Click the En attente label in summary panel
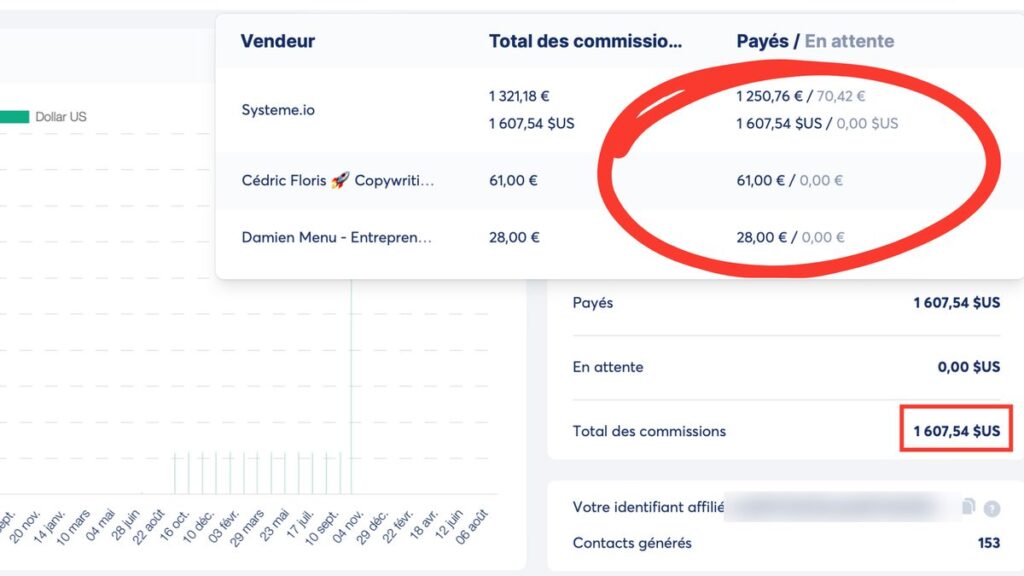1024x576 pixels. [x=608, y=367]
